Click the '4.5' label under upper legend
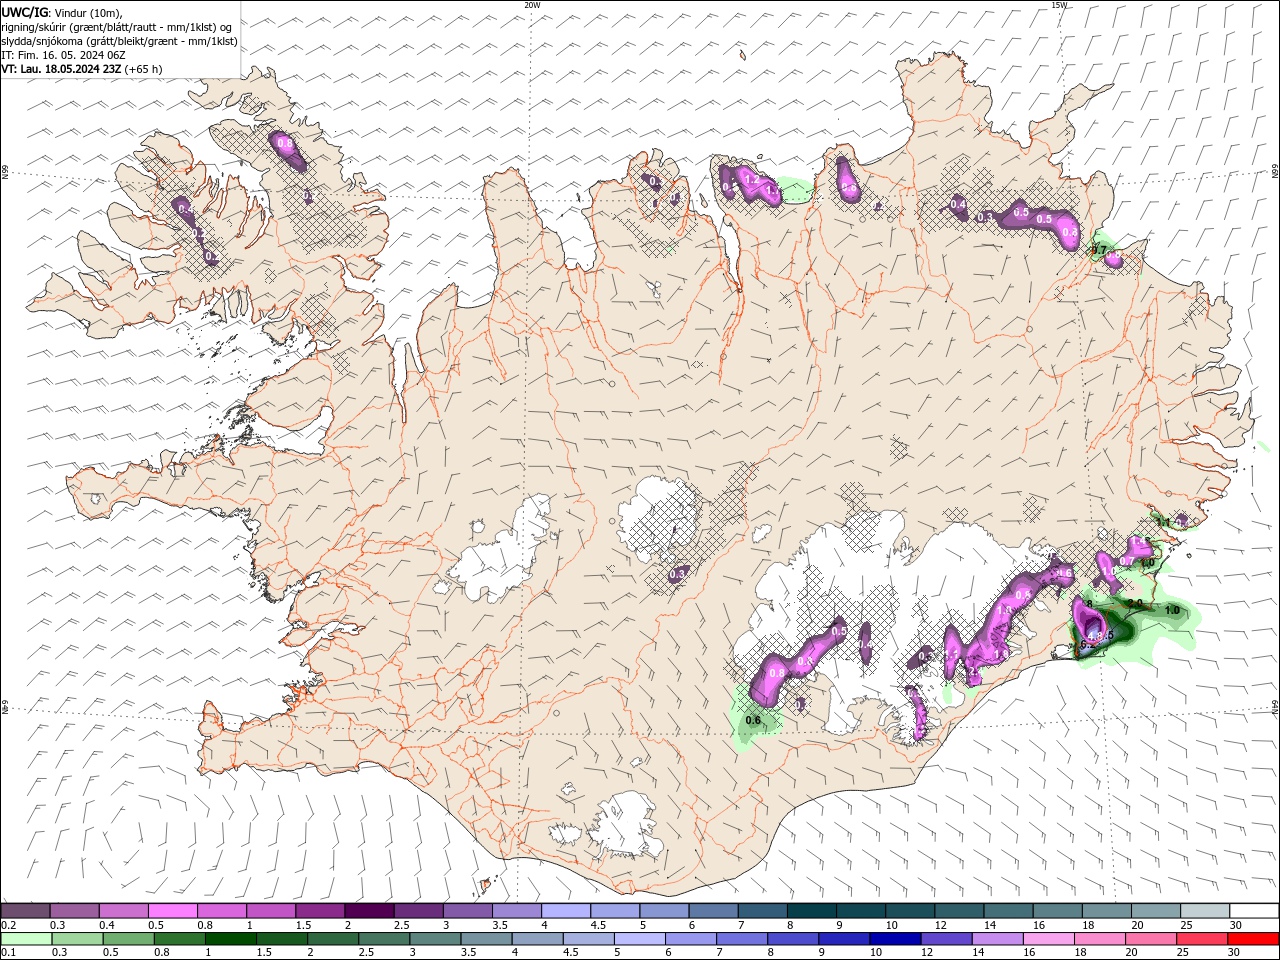 598,925
